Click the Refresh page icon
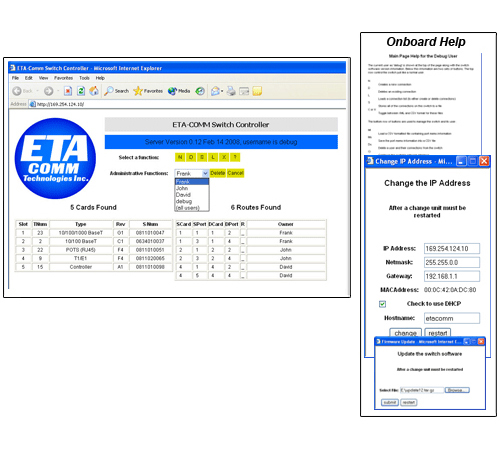This screenshot has width=500, height=452. click(x=81, y=91)
